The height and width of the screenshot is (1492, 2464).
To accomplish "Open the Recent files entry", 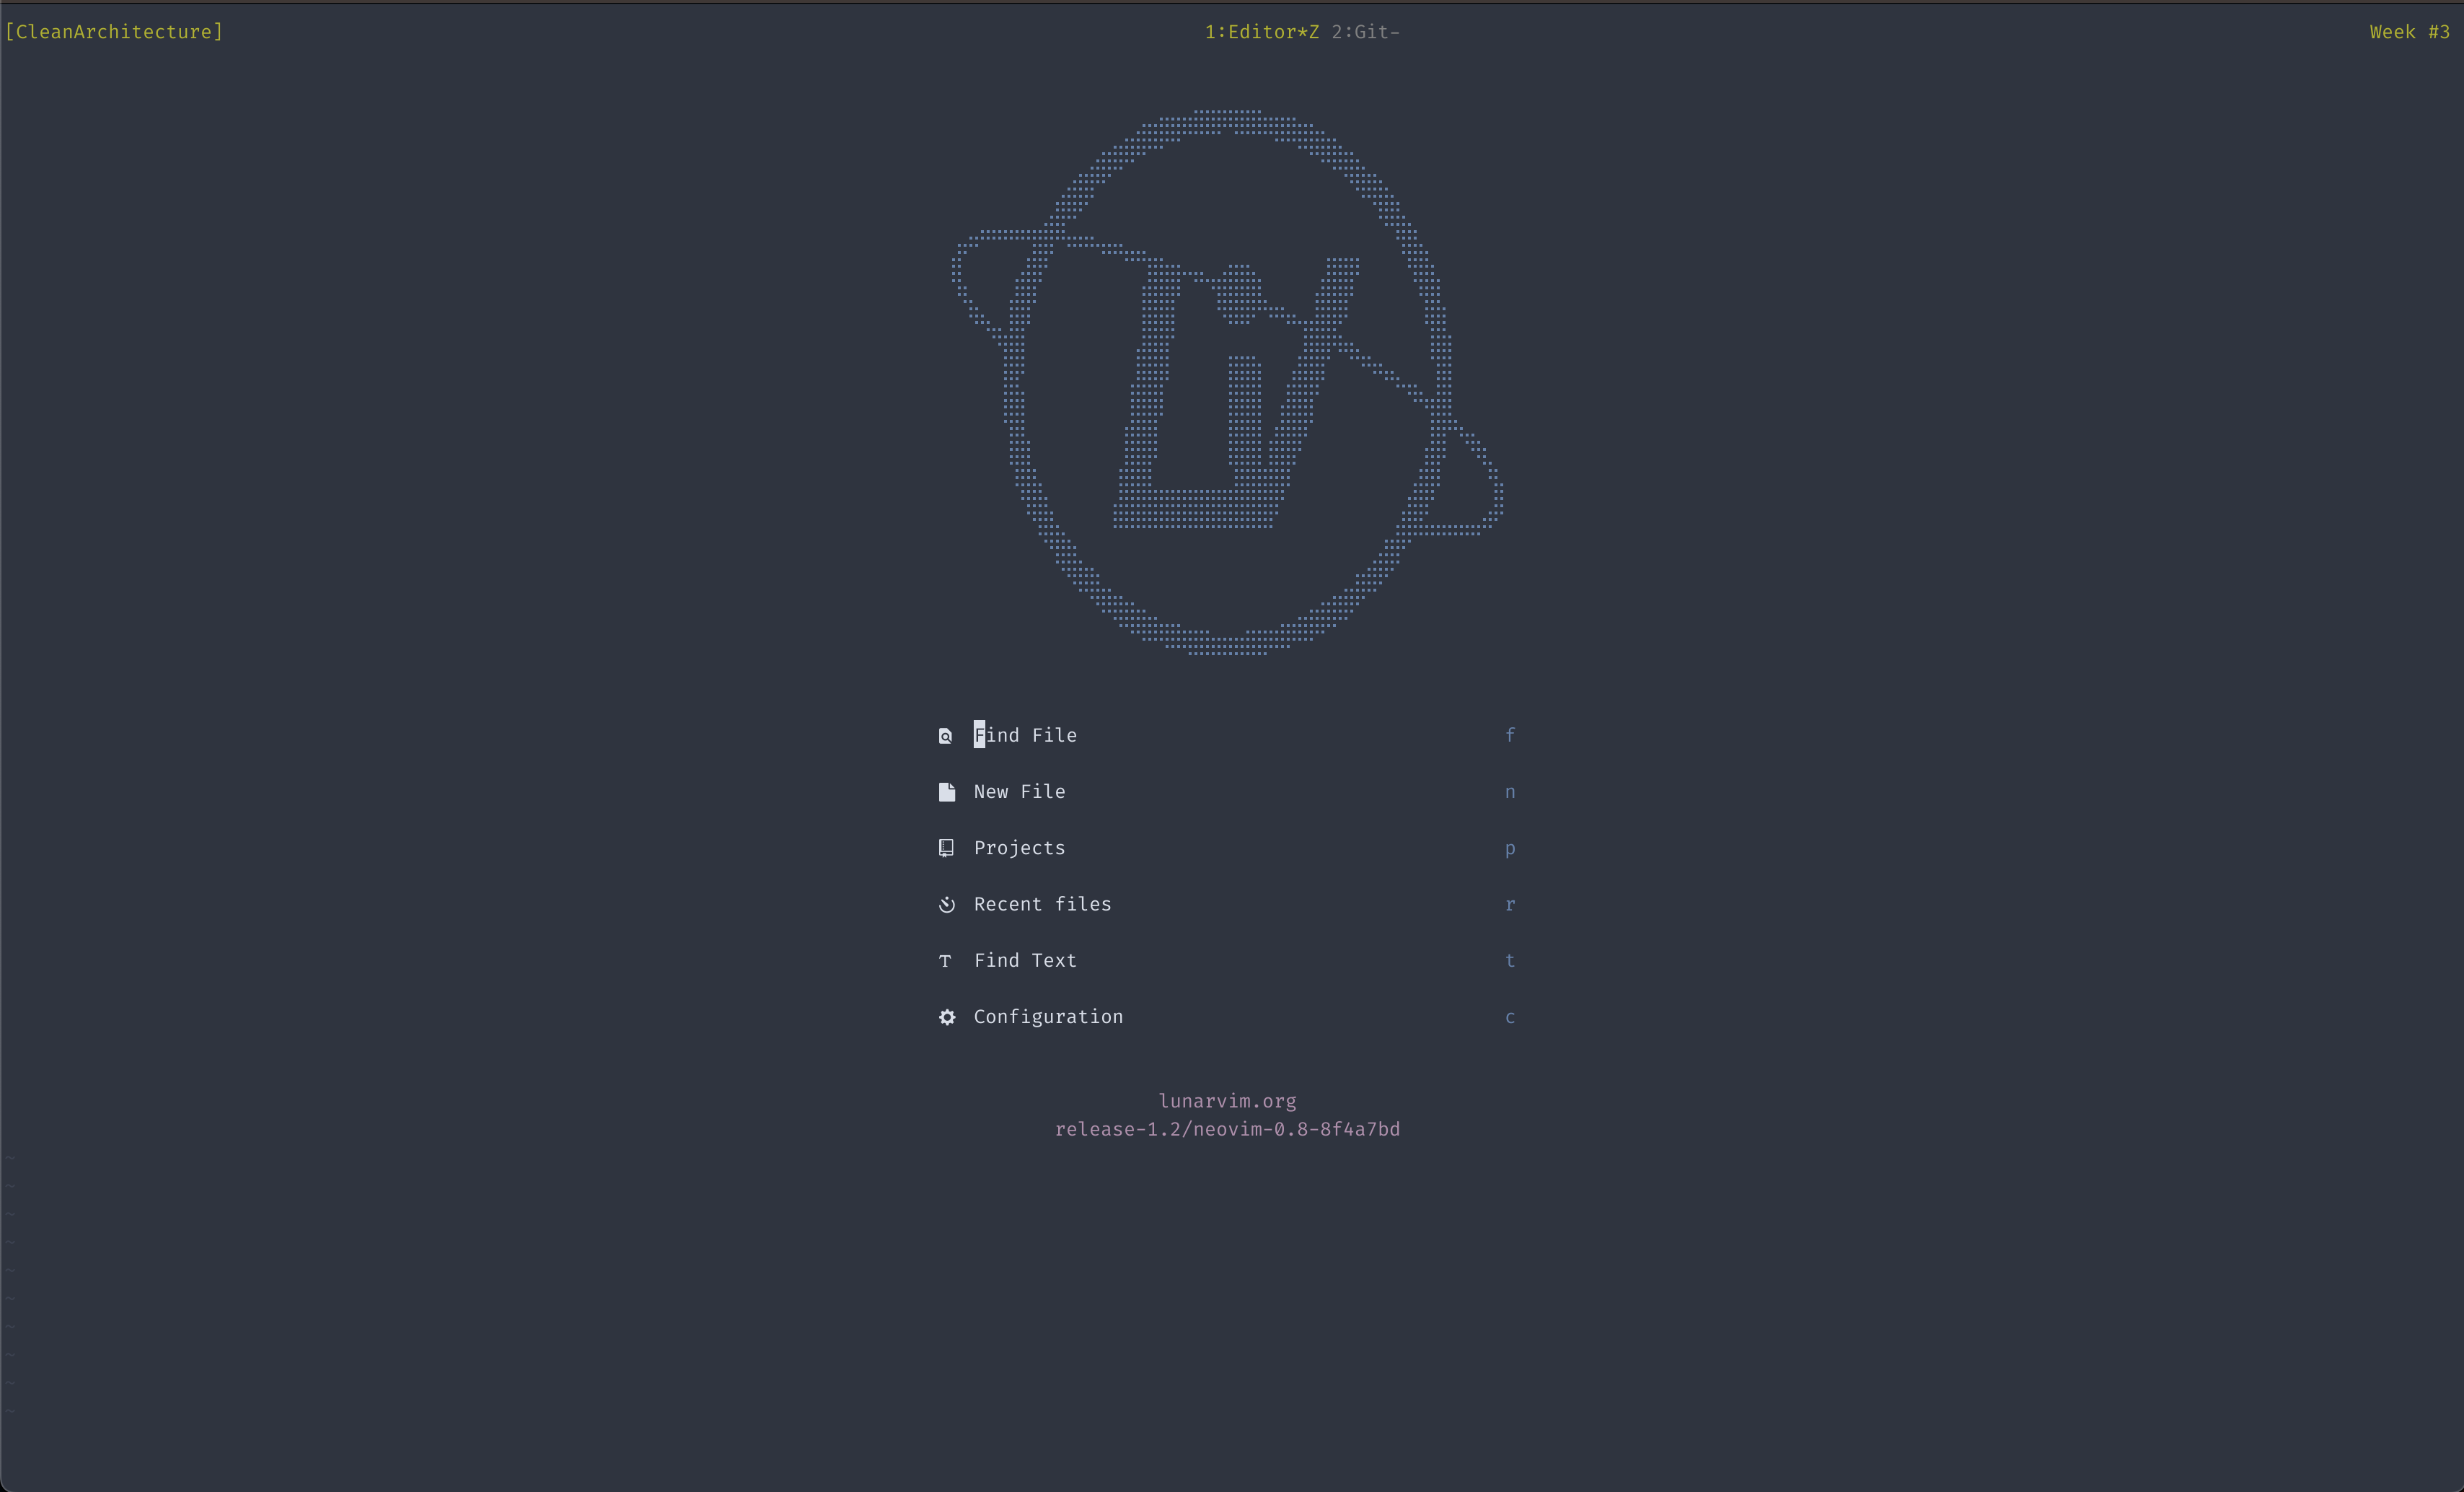I will click(x=1042, y=905).
